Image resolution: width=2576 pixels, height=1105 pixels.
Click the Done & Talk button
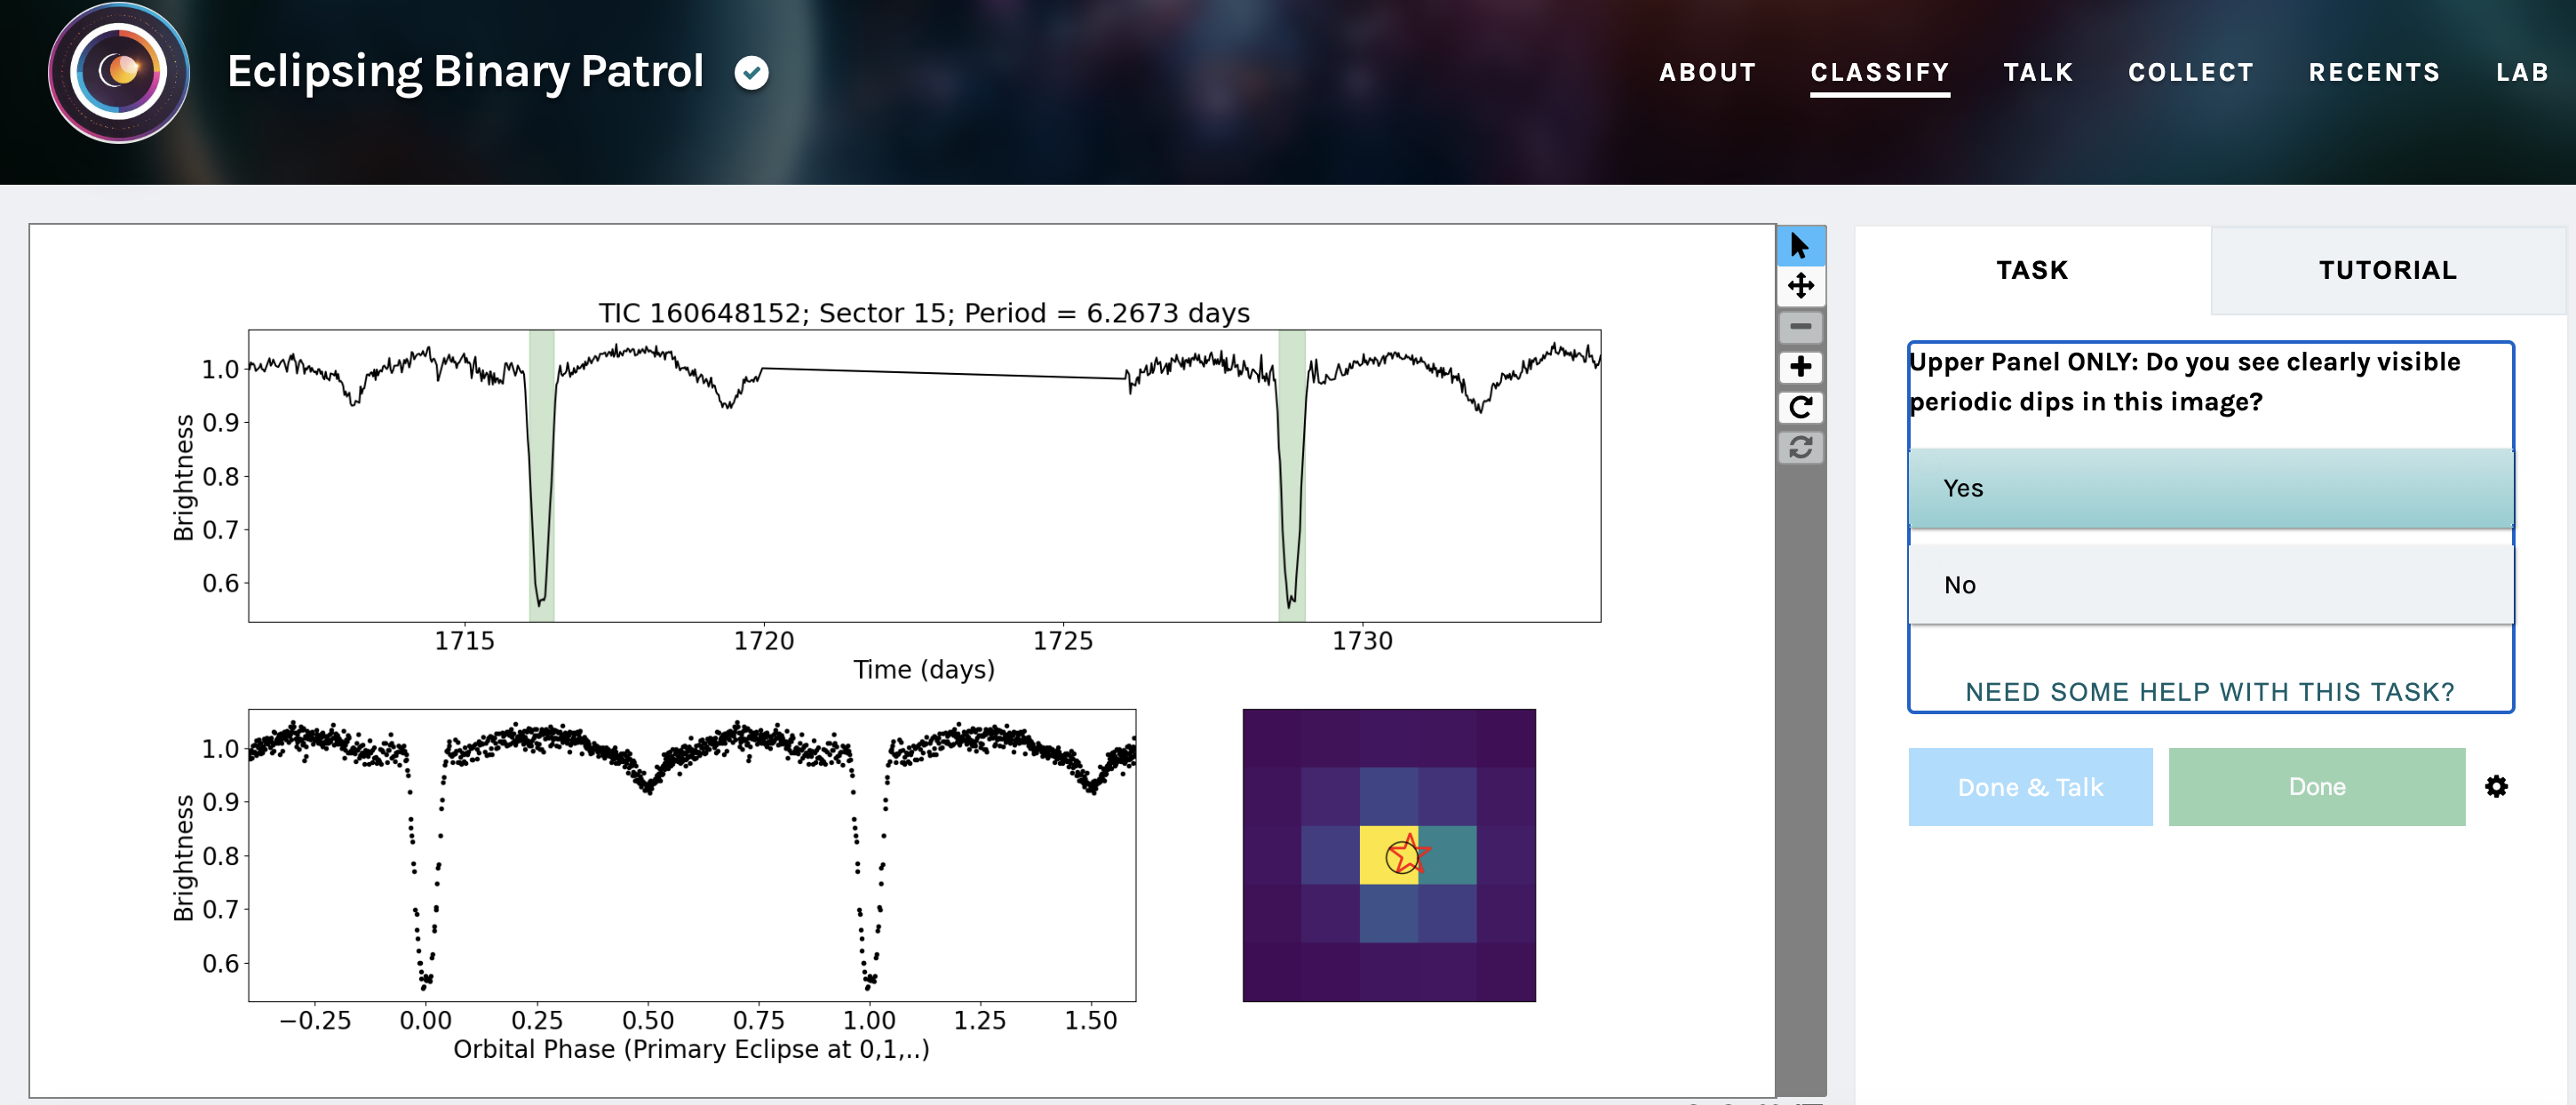point(2029,787)
